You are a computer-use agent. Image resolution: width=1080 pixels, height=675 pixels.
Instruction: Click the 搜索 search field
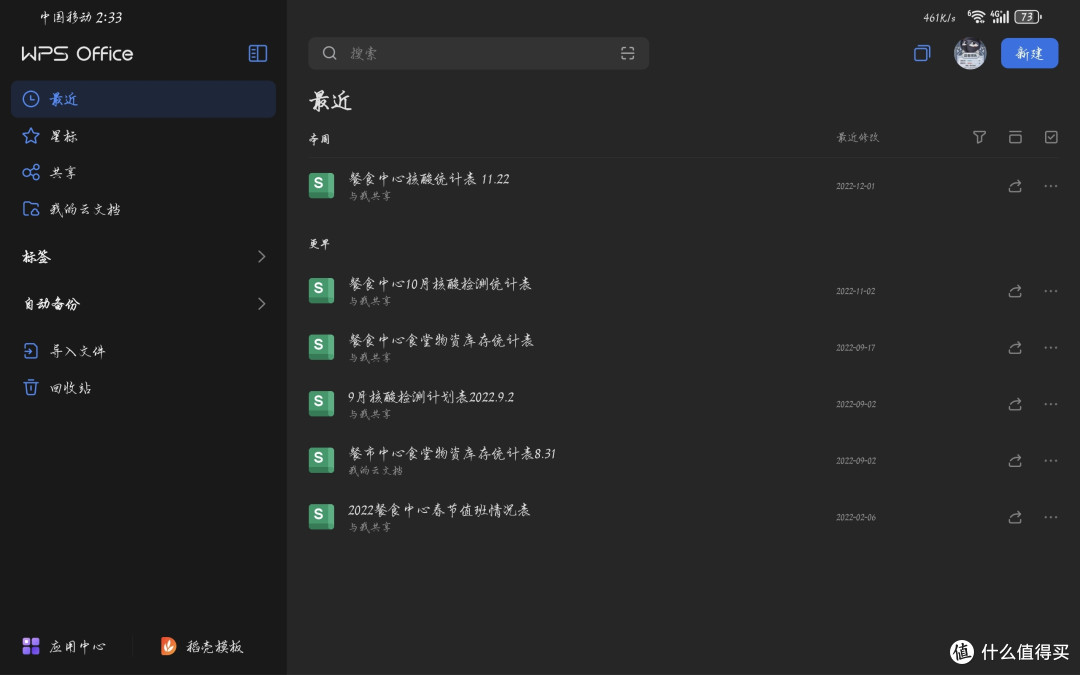click(478, 53)
